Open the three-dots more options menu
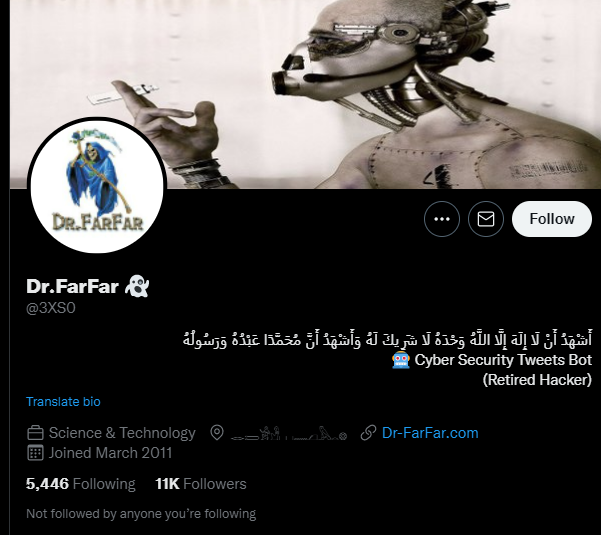 (442, 219)
